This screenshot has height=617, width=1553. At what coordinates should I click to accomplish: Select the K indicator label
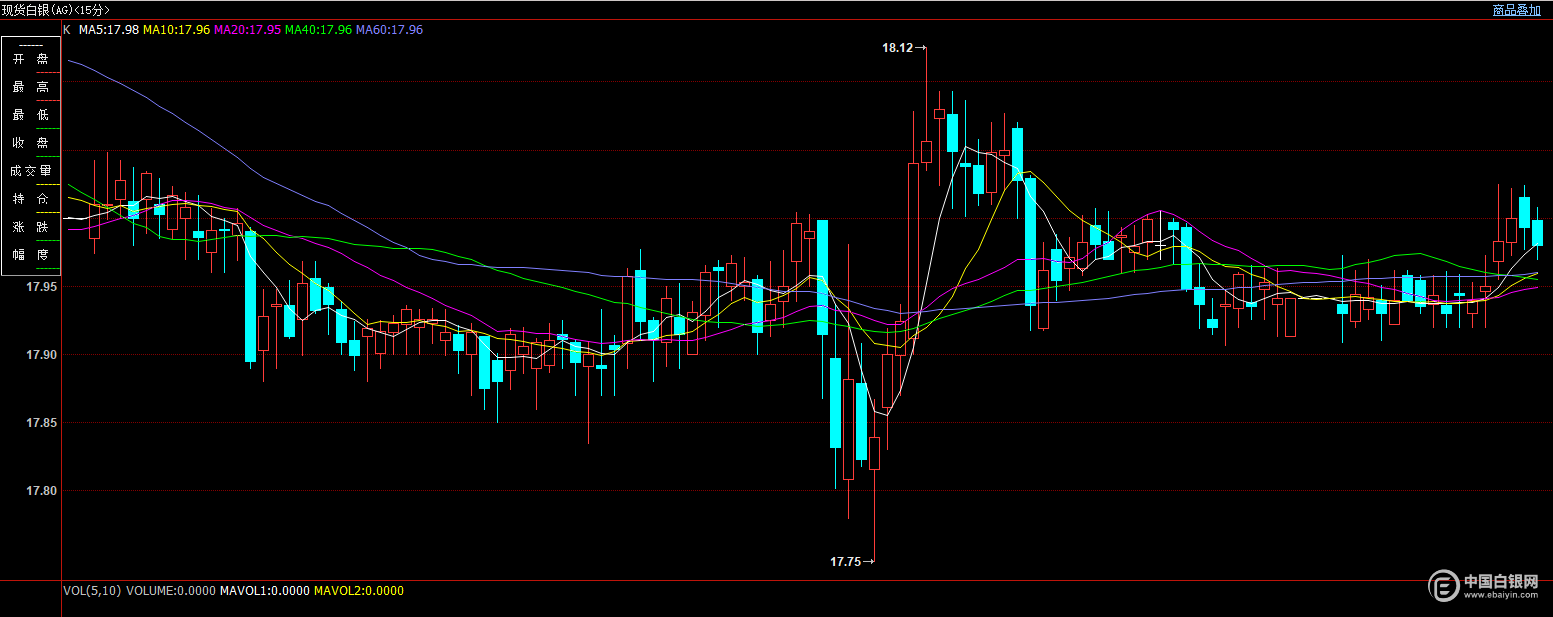click(67, 30)
